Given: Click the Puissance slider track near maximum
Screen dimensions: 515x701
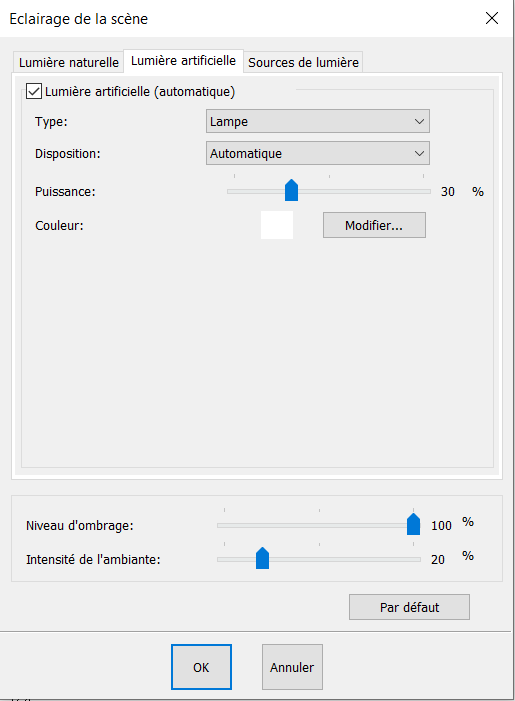Looking at the screenshot, I should click(x=422, y=191).
